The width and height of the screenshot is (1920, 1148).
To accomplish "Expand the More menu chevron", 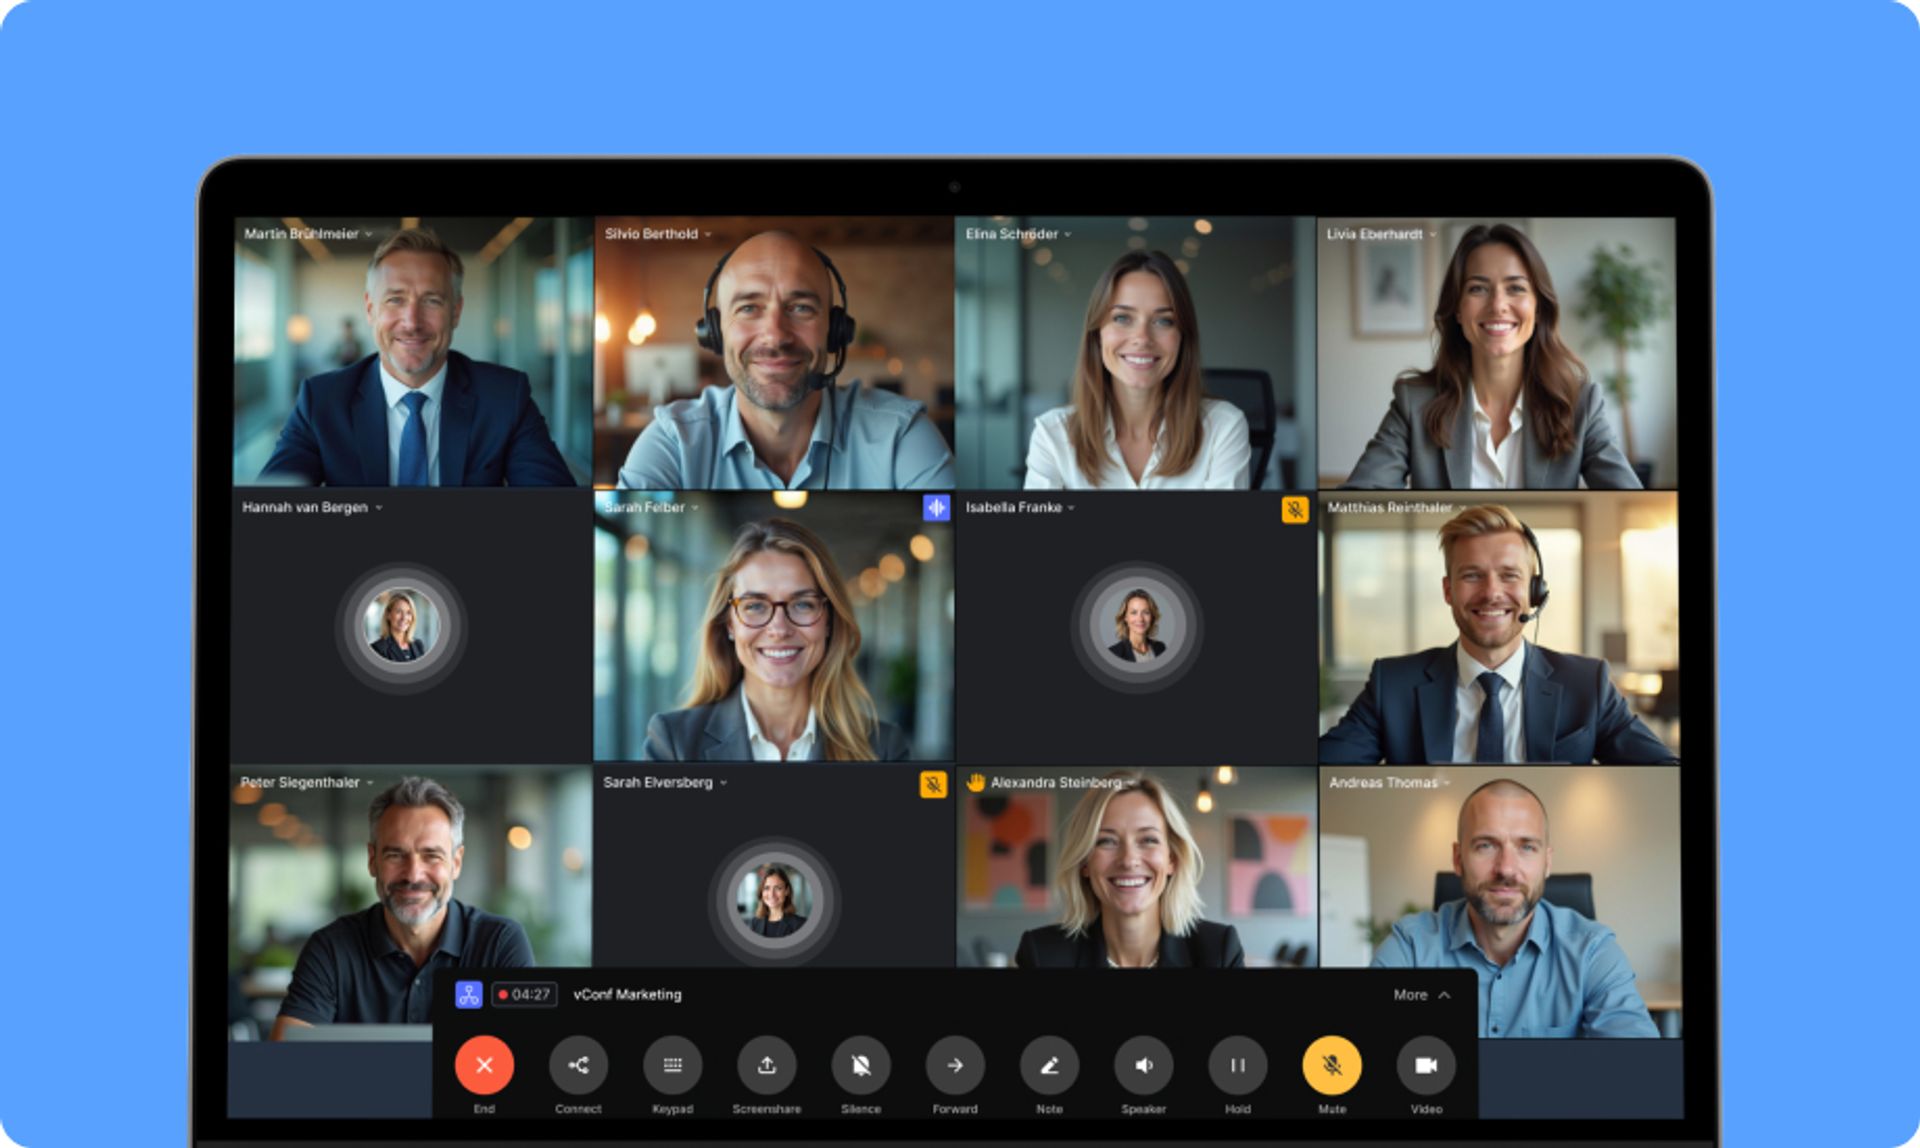I will click(x=1444, y=995).
